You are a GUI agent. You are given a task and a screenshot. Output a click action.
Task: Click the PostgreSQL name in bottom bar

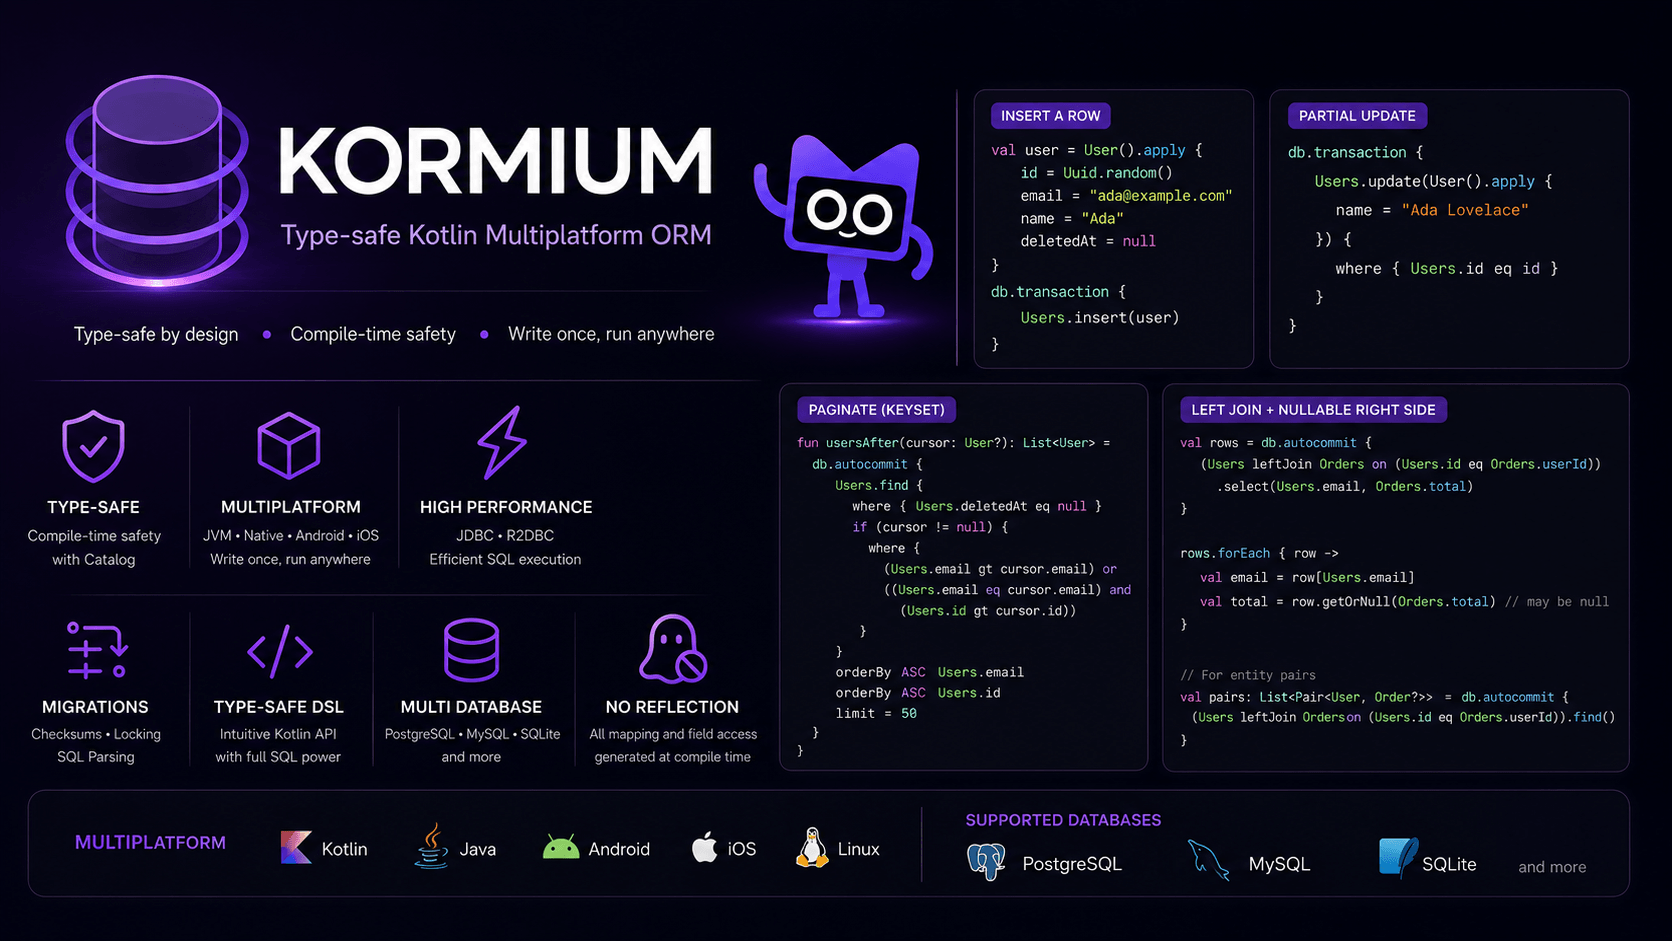[1072, 864]
